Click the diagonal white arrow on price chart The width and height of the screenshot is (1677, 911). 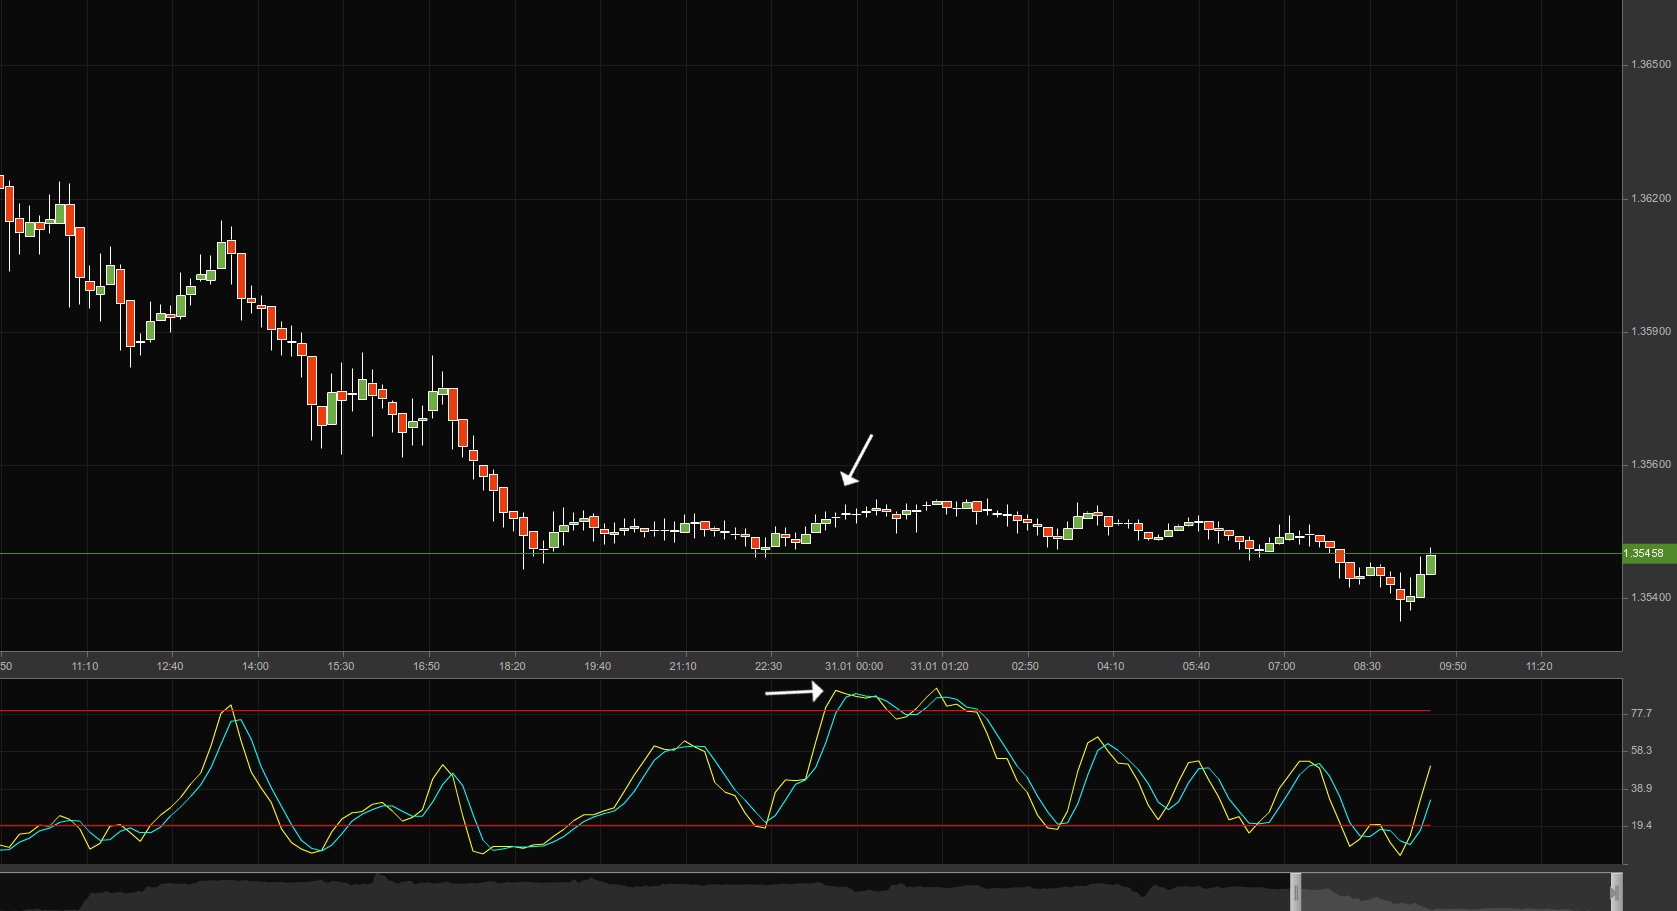[857, 460]
